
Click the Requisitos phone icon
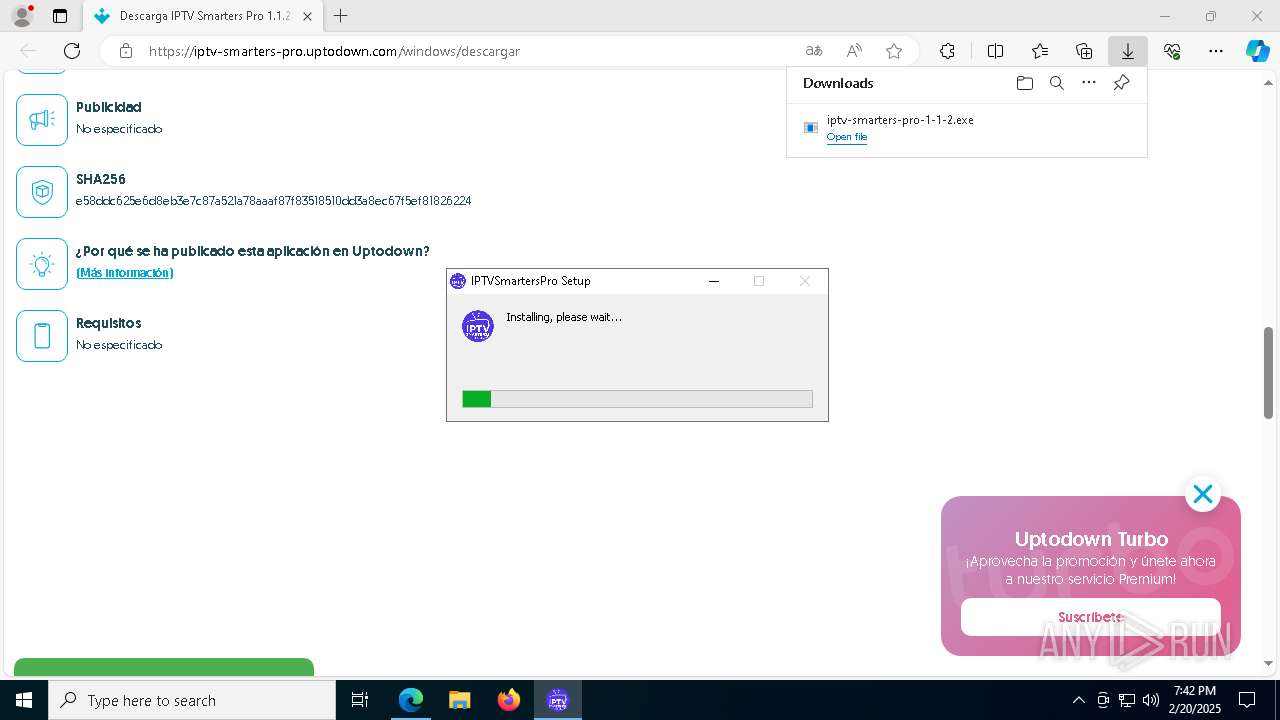pos(42,336)
